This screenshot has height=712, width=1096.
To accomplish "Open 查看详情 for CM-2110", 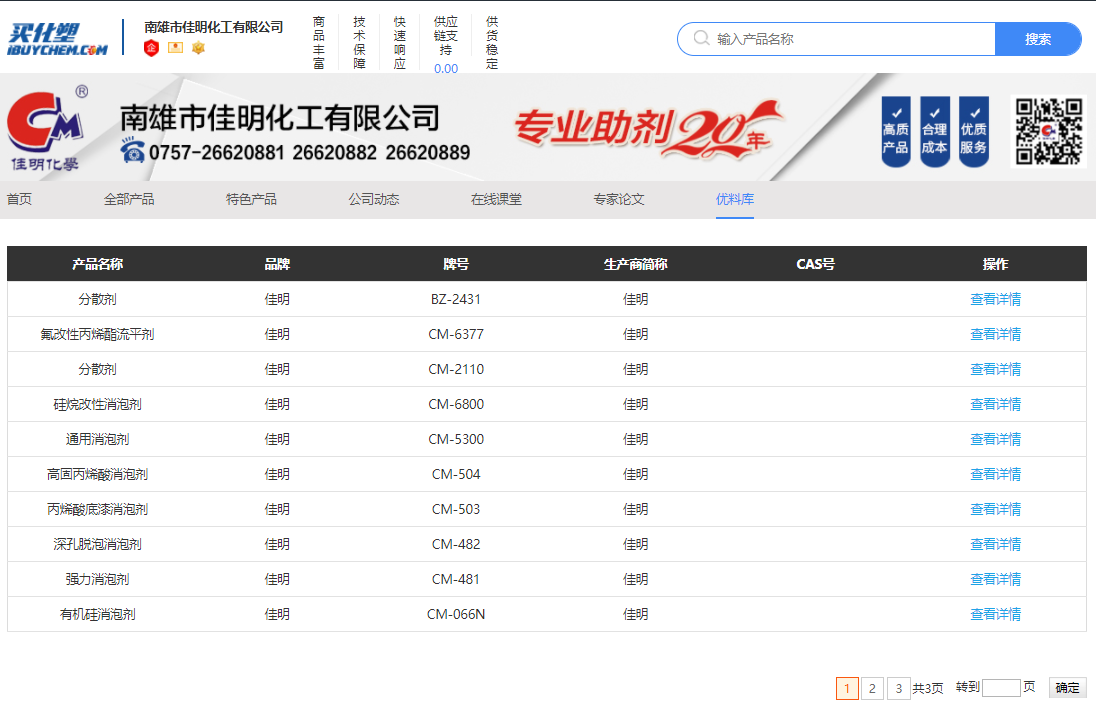I will pyautogui.click(x=995, y=370).
